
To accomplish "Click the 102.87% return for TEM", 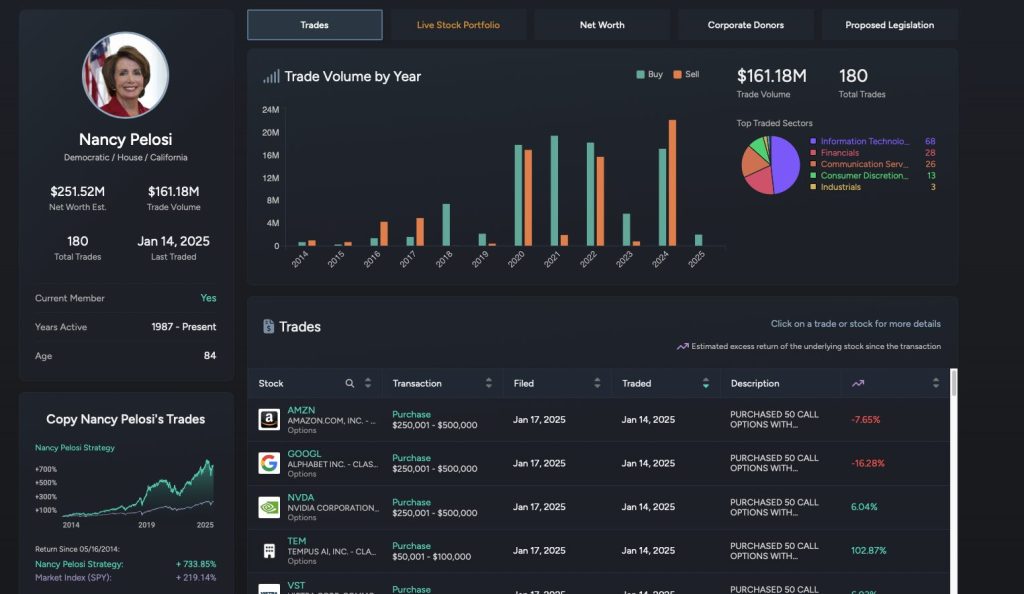I will coord(869,551).
